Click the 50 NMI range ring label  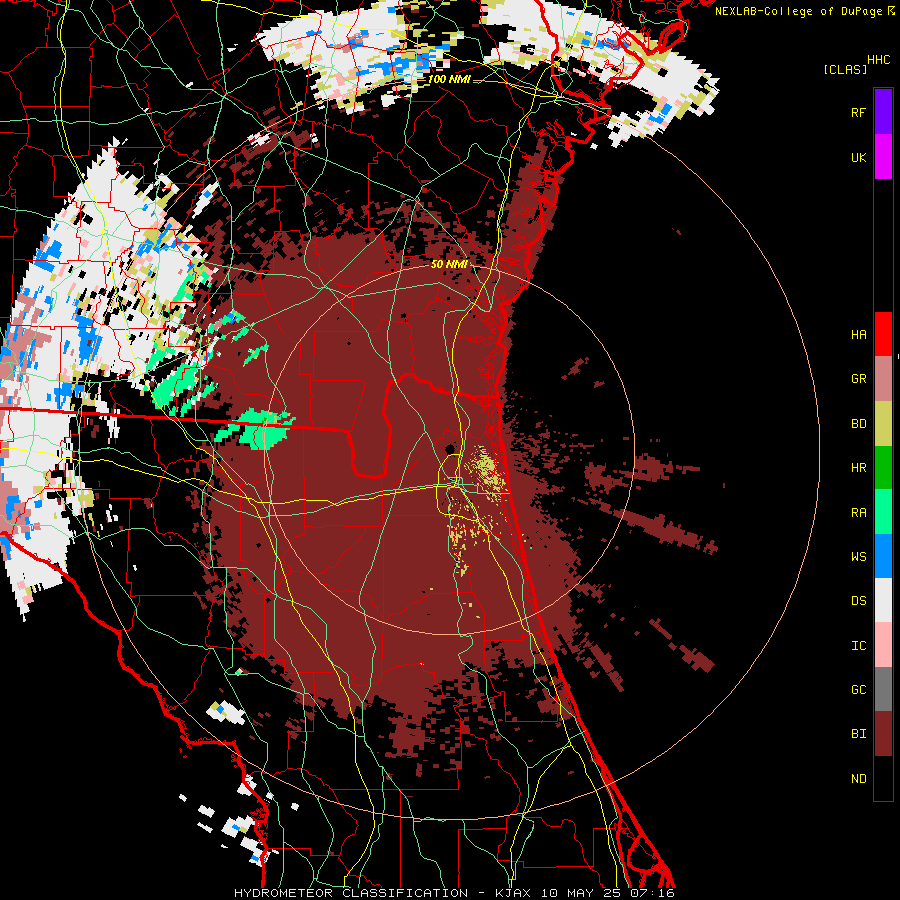[449, 264]
